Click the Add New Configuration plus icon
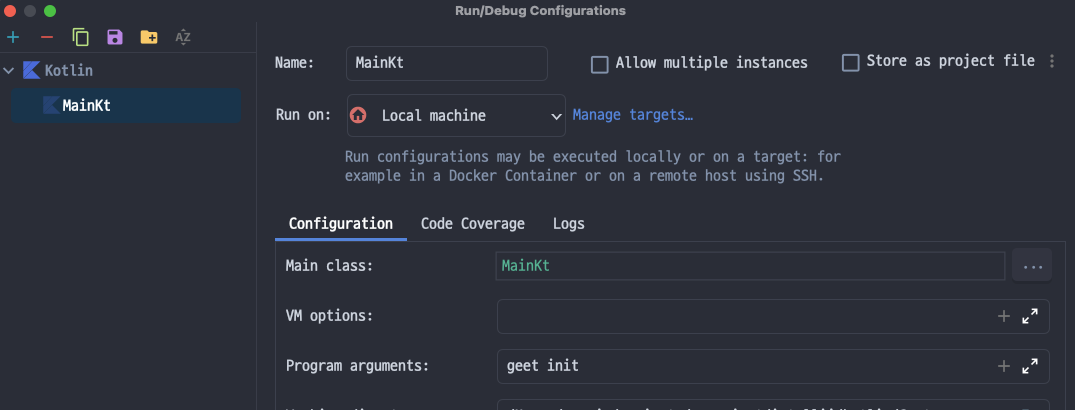This screenshot has height=410, width=1075. 13,38
